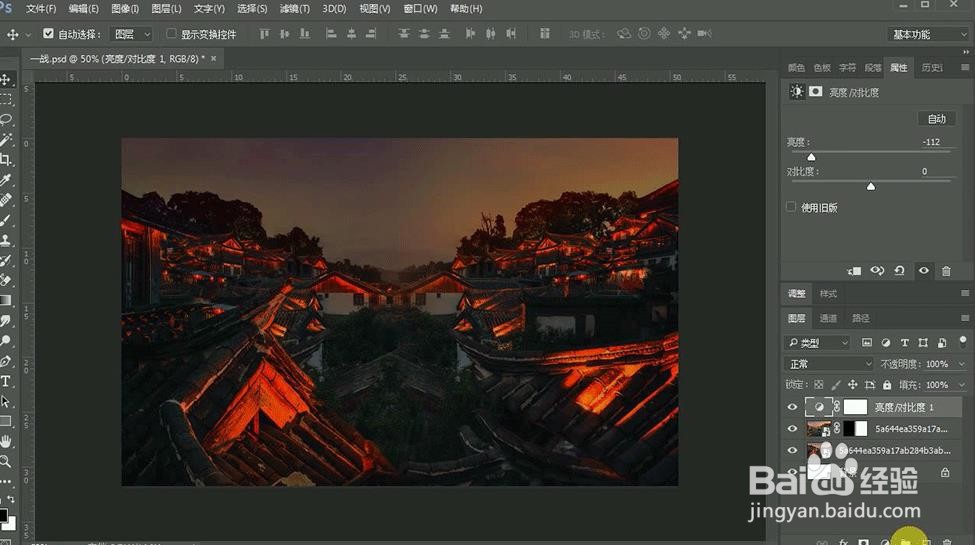Click the 亮度 slider handle

click(x=811, y=157)
